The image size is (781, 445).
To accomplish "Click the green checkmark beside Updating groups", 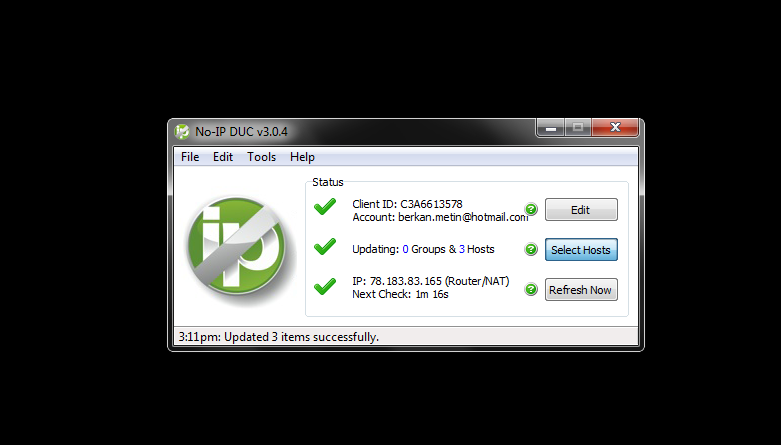I will tap(325, 246).
